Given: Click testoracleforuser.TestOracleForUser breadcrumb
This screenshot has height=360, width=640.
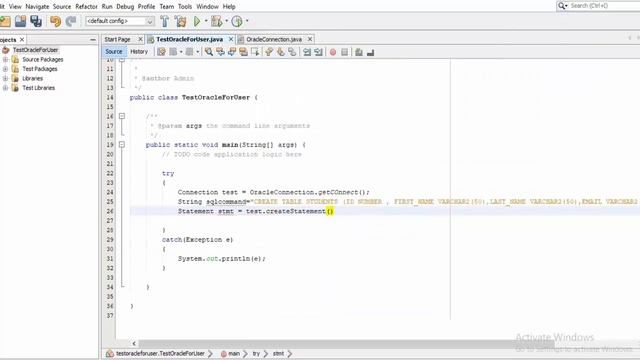Looking at the screenshot, I should click(160, 353).
